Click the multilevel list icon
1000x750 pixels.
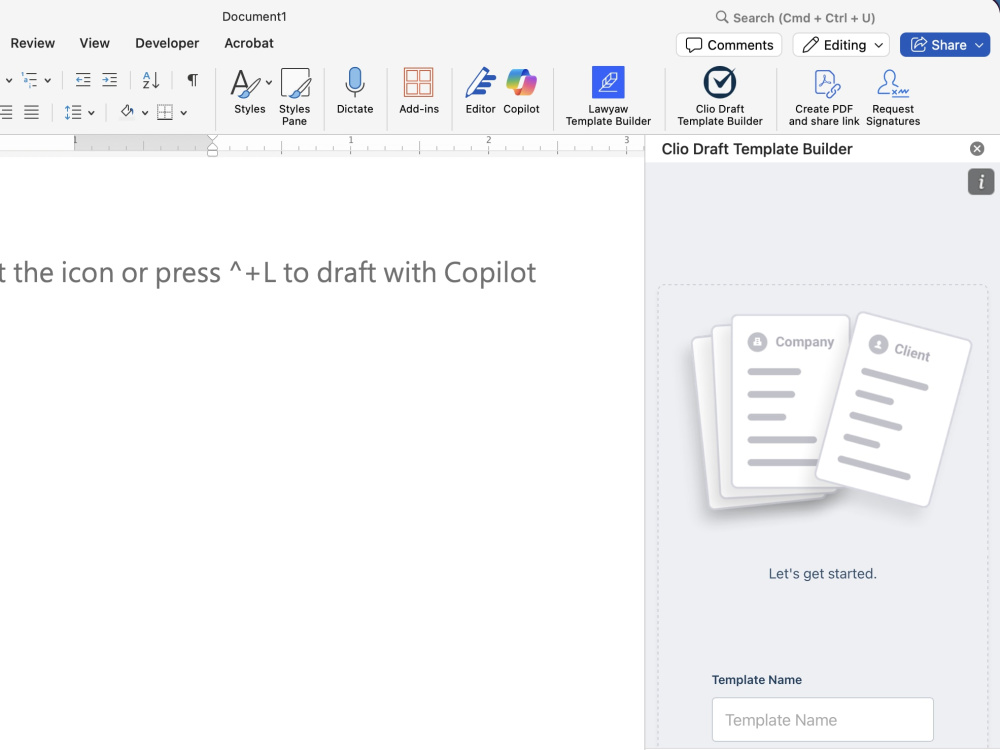30,80
